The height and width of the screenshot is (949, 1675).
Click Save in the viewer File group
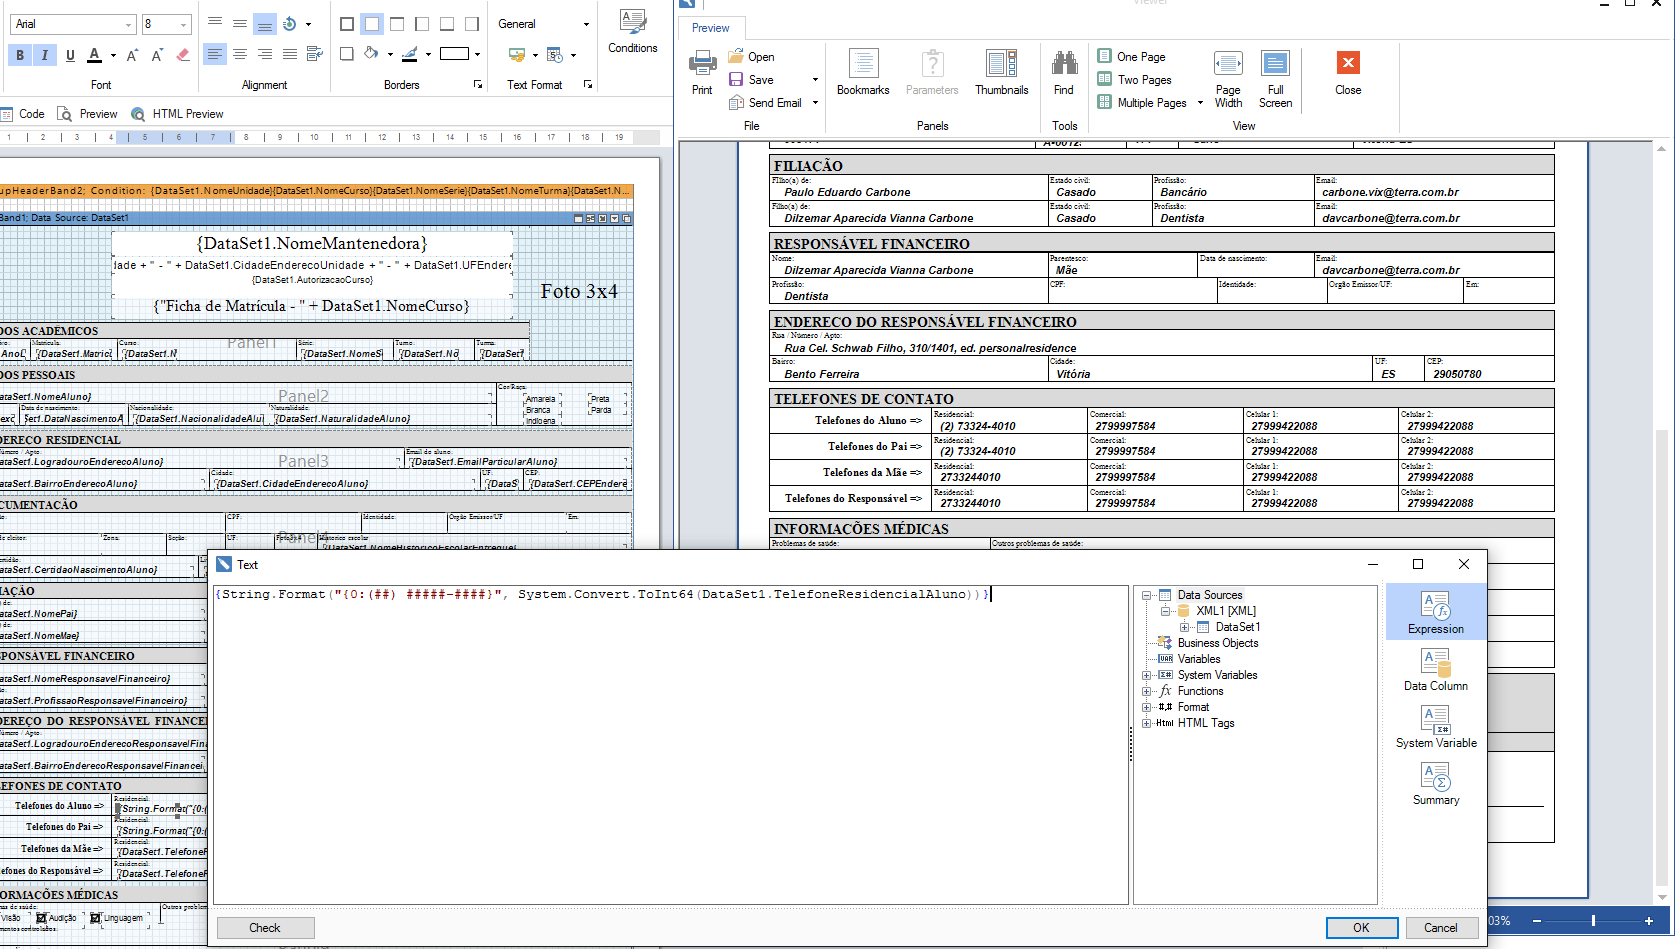click(x=751, y=80)
